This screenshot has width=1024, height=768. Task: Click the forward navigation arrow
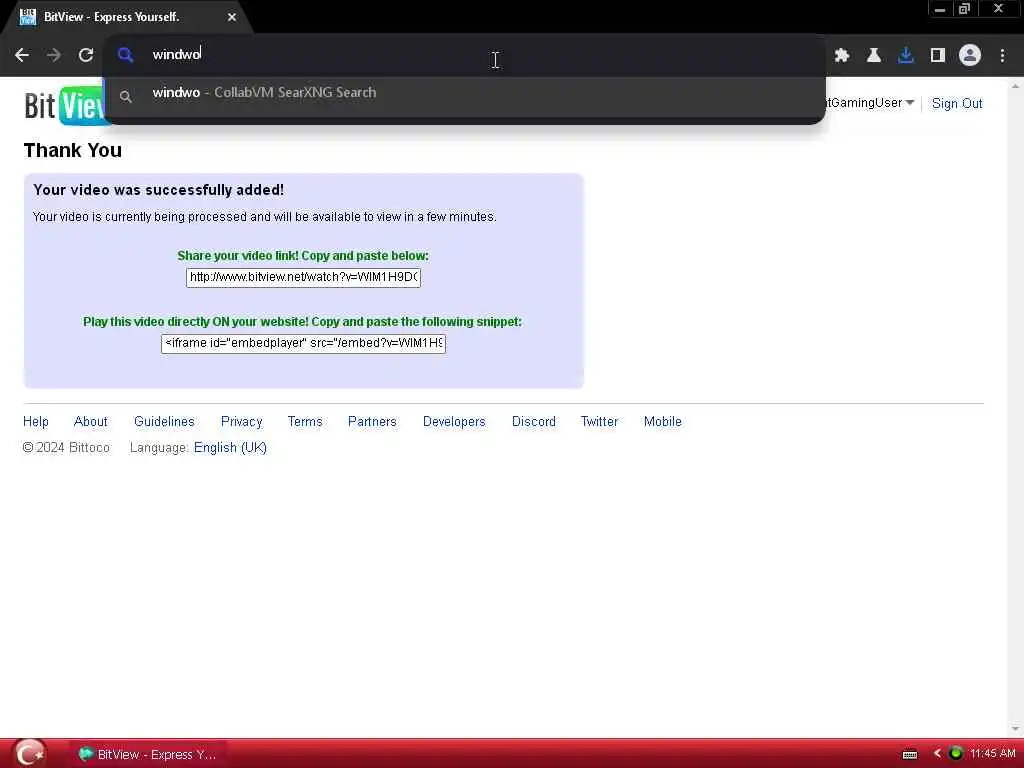pos(54,56)
